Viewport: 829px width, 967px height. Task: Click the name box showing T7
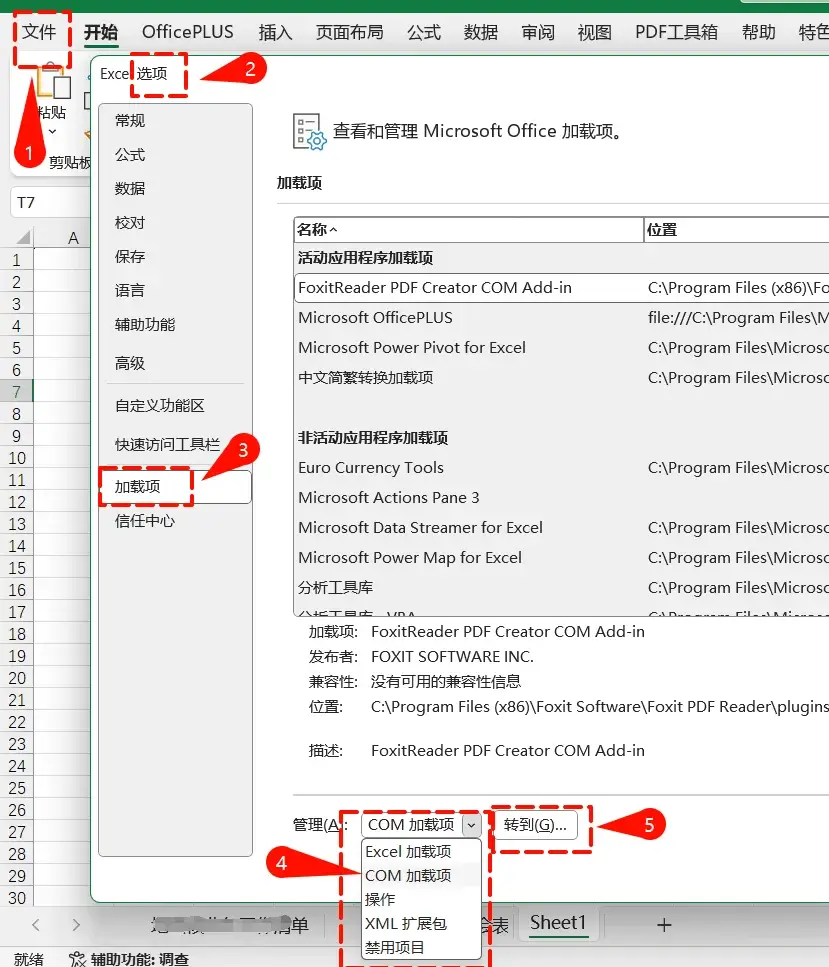(x=51, y=202)
